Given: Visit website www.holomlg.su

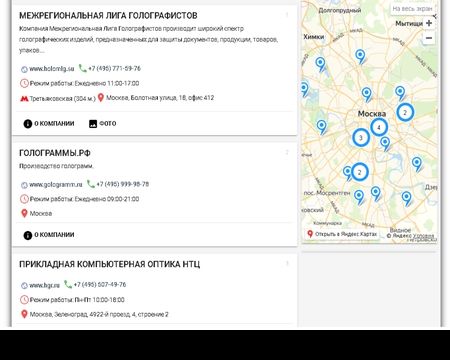Looking at the screenshot, I should click(x=52, y=69).
